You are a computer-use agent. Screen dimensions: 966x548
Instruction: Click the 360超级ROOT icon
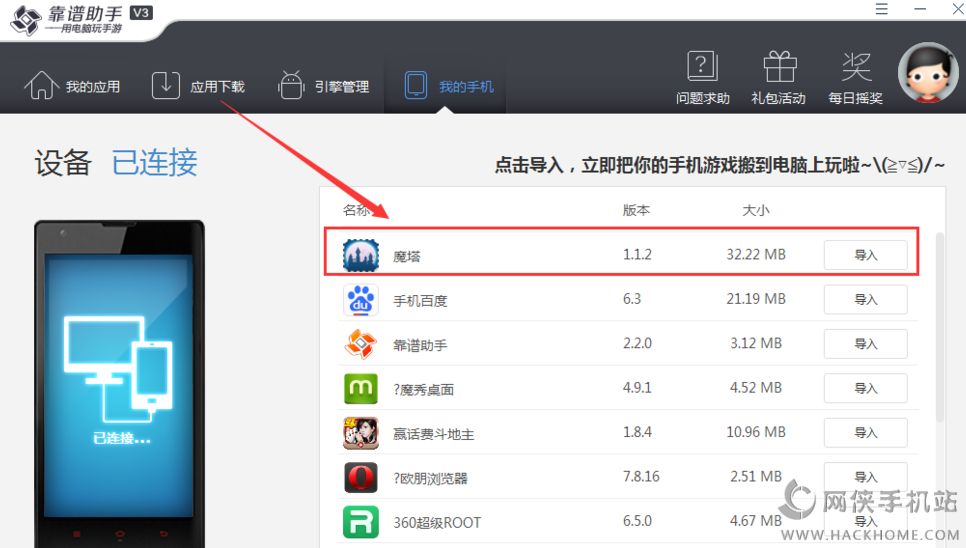pyautogui.click(x=360, y=522)
